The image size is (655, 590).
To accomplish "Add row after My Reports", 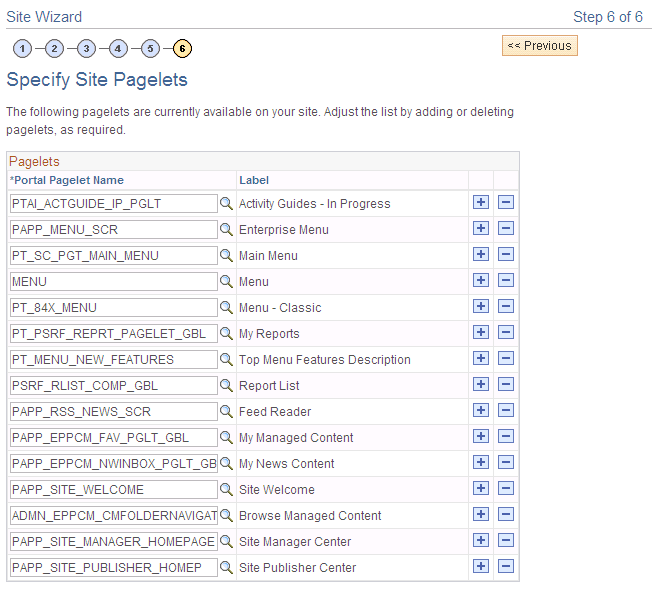I will pyautogui.click(x=481, y=332).
